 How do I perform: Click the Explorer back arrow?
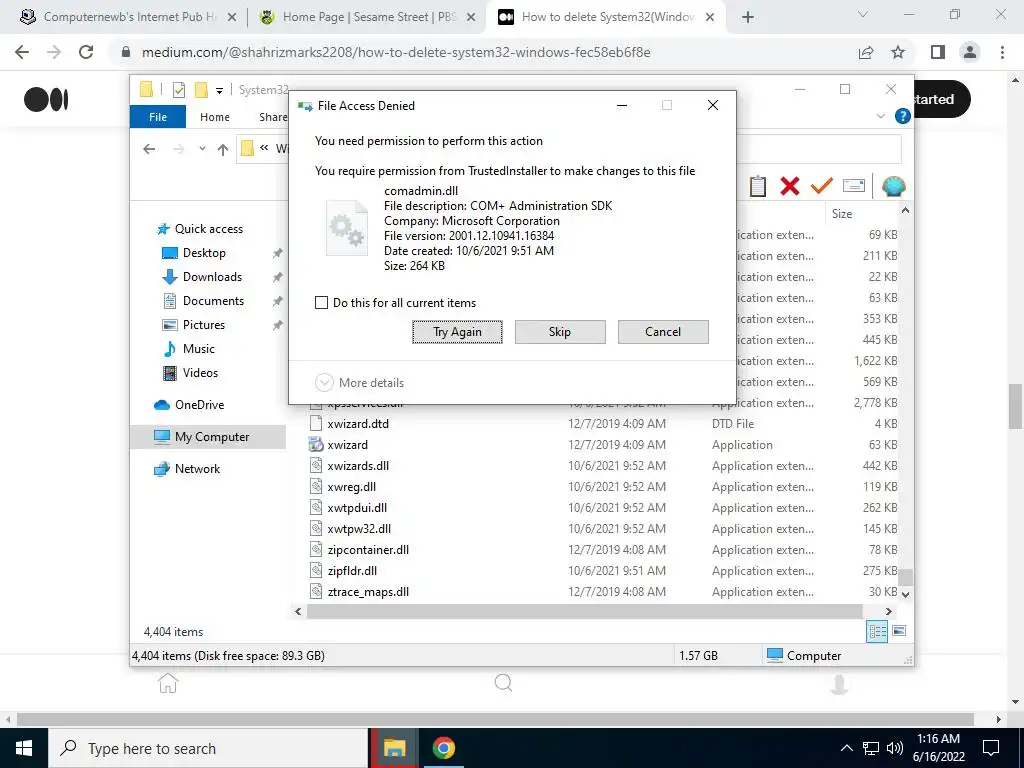(149, 150)
